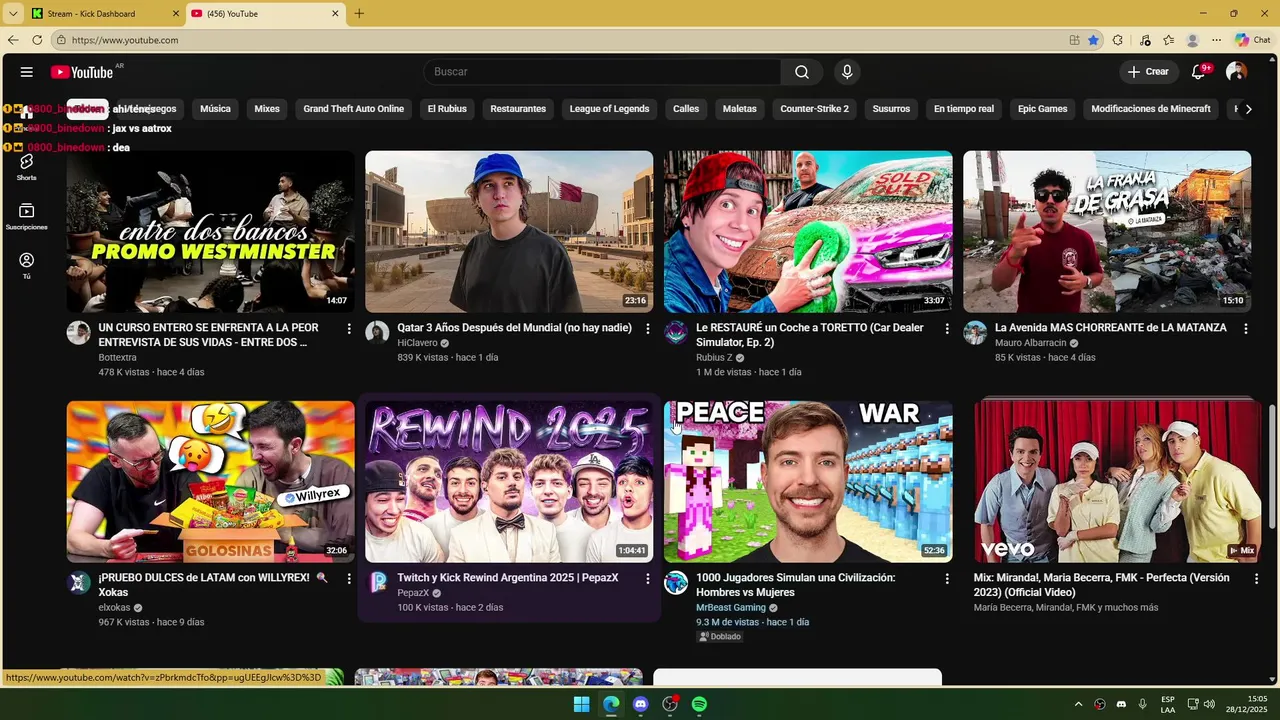Click the HiClavero channel avatar
This screenshot has width=1280, height=720.
[x=377, y=333]
